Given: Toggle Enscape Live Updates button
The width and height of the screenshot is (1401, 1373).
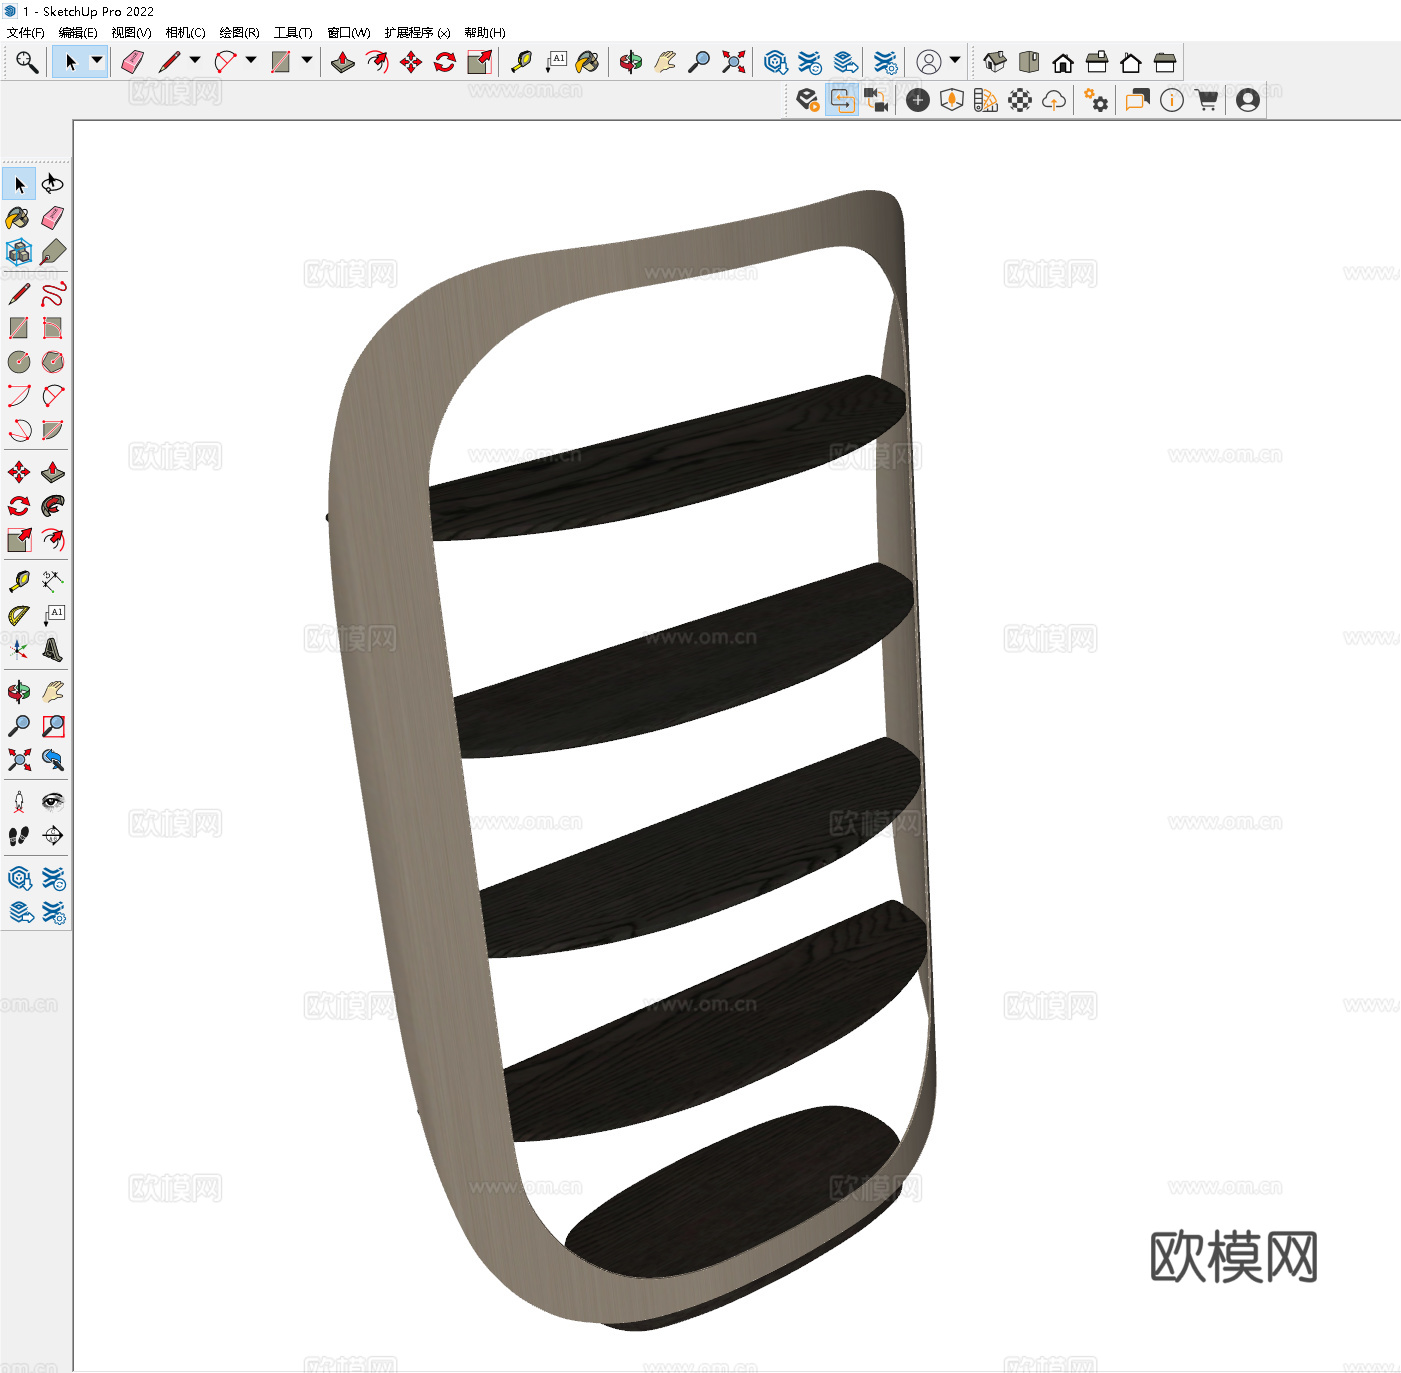Looking at the screenshot, I should pos(842,100).
